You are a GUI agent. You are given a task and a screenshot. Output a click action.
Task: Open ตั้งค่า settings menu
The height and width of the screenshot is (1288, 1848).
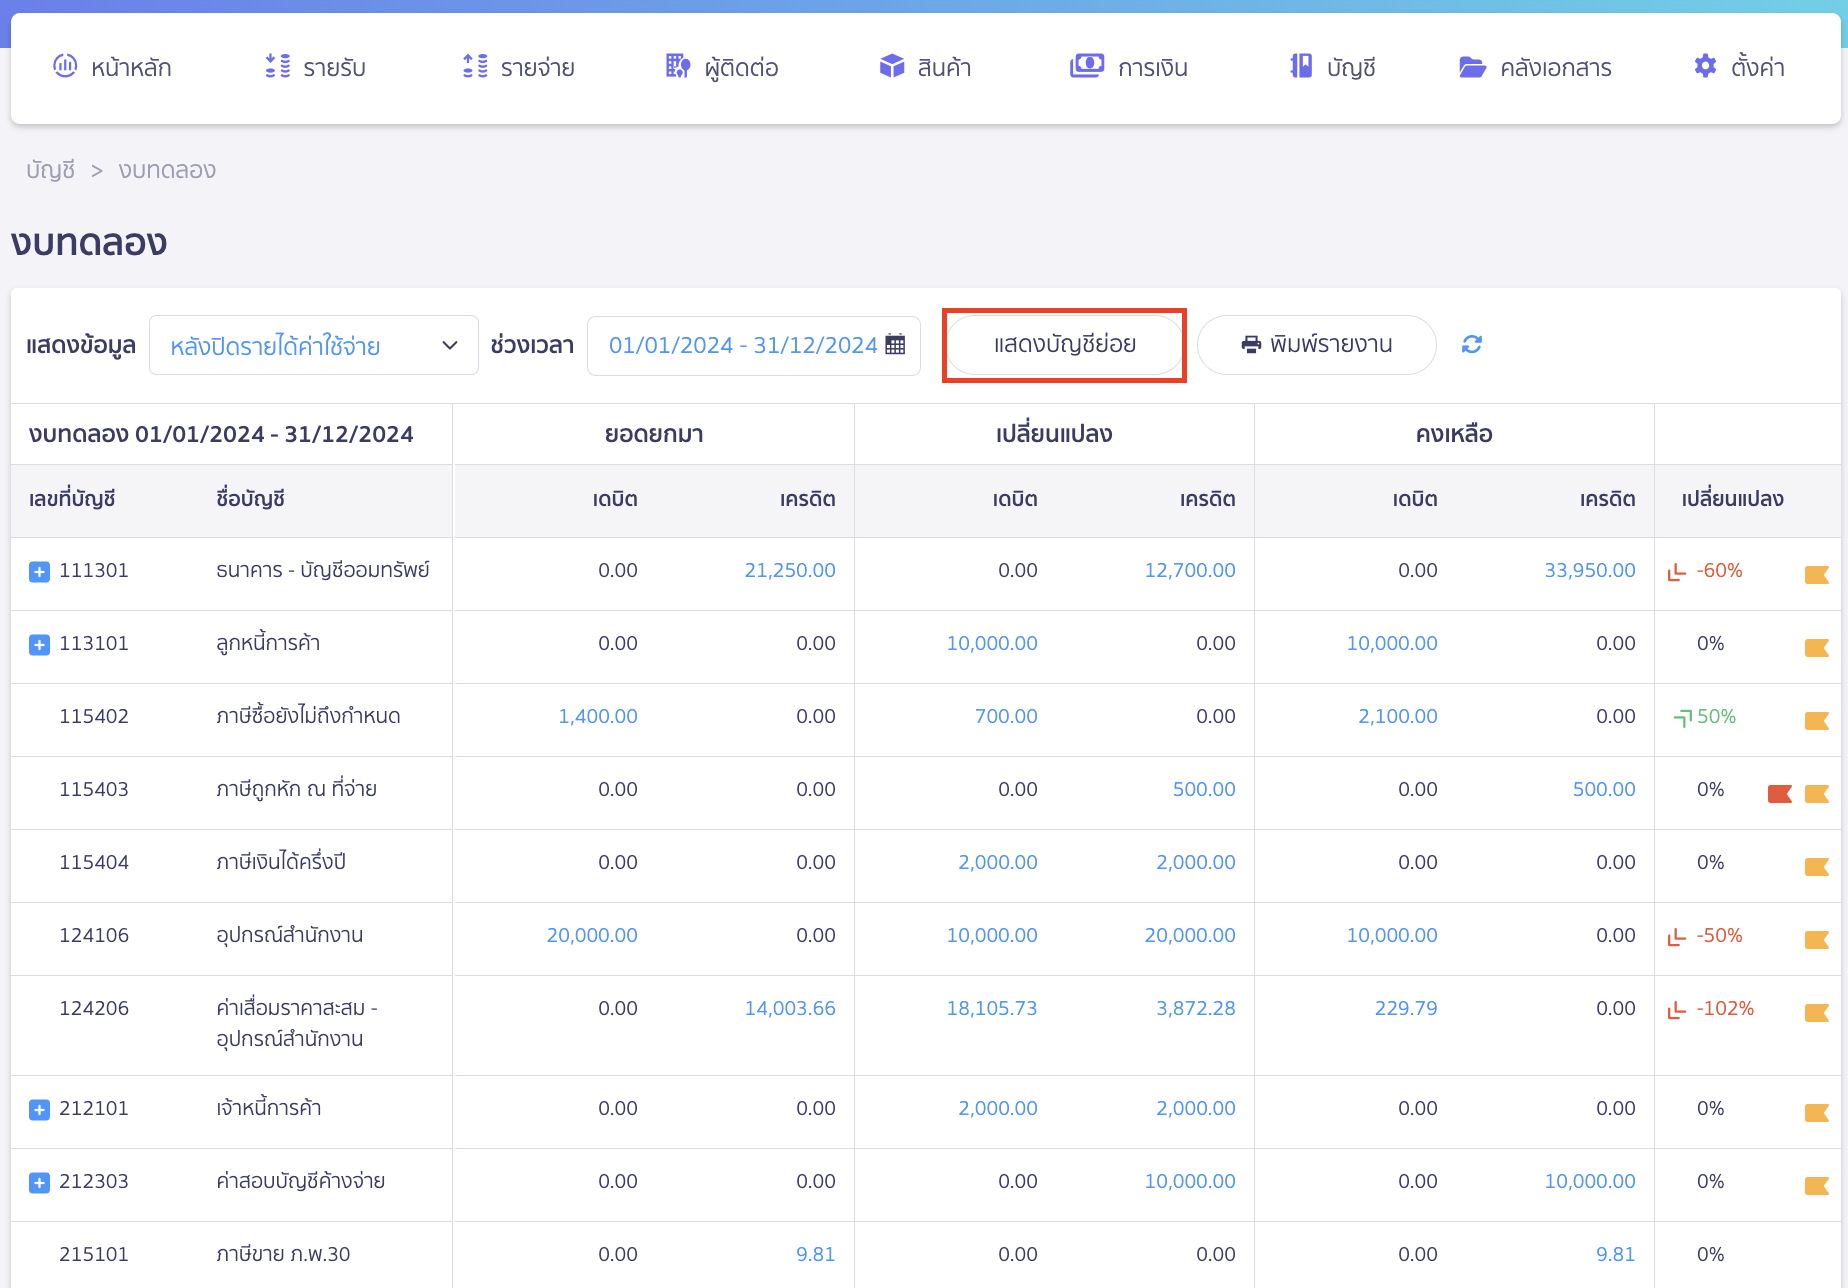point(1739,68)
